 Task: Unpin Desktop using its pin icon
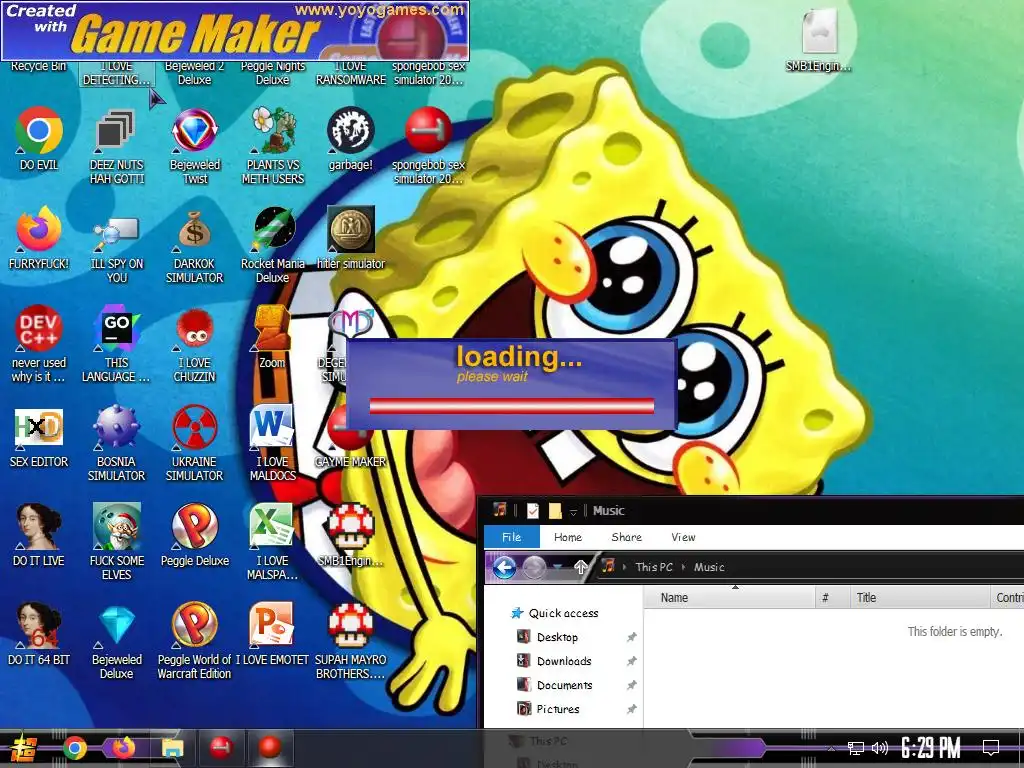tap(632, 637)
